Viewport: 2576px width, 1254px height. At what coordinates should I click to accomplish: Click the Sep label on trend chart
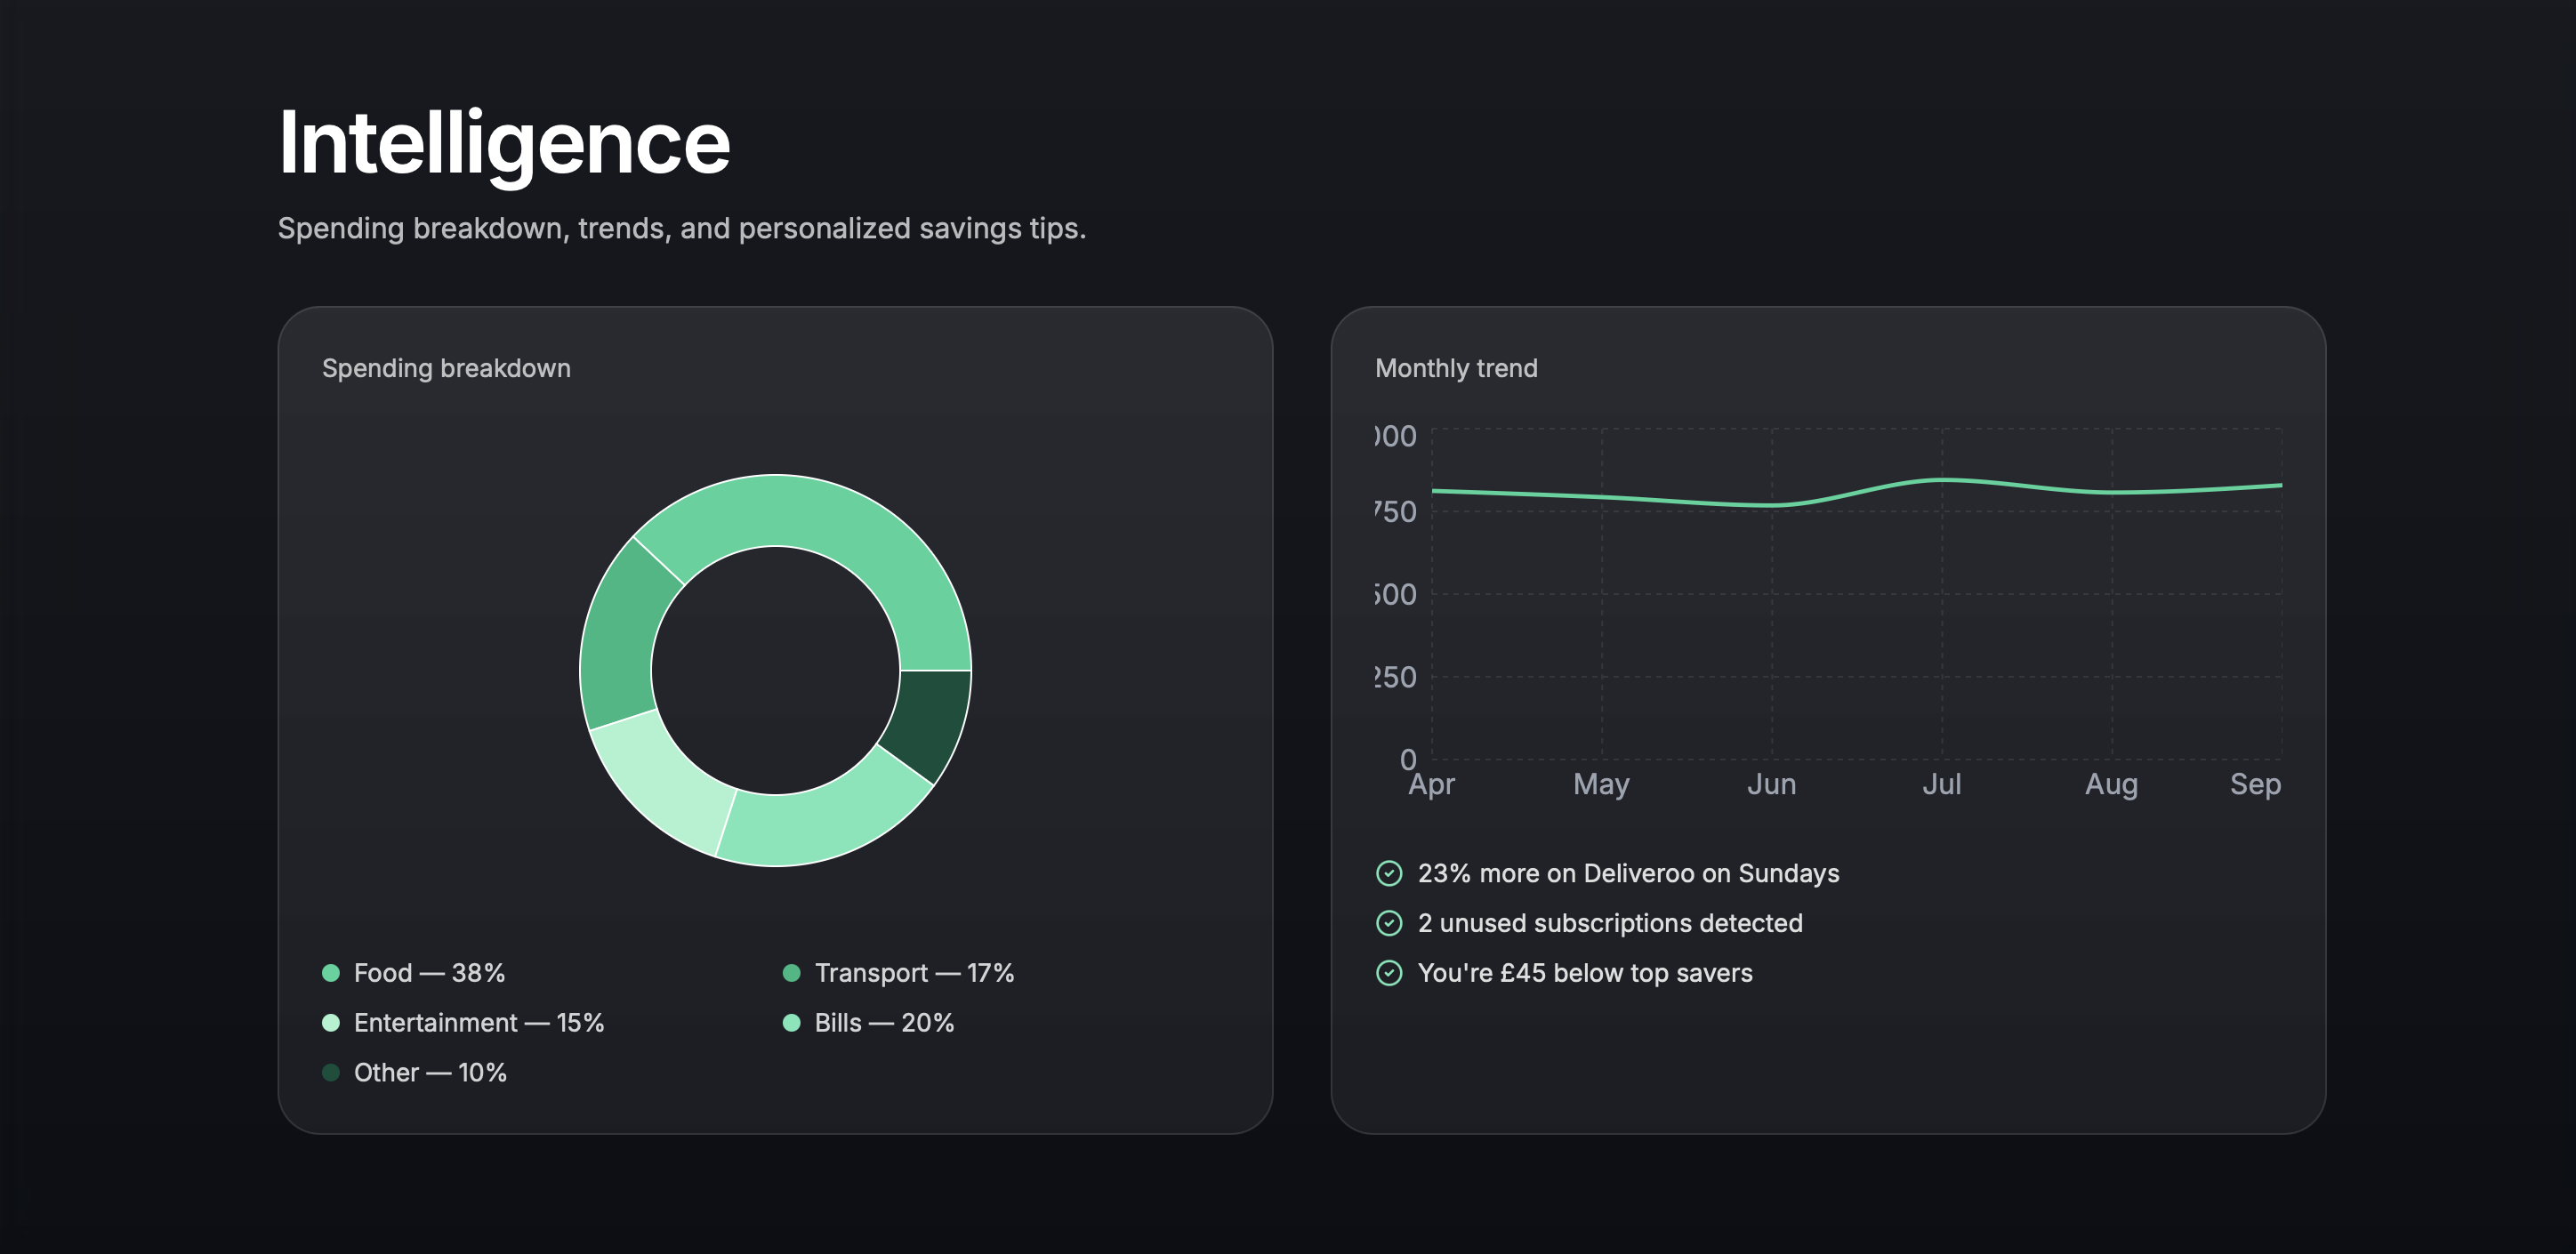click(x=2255, y=784)
